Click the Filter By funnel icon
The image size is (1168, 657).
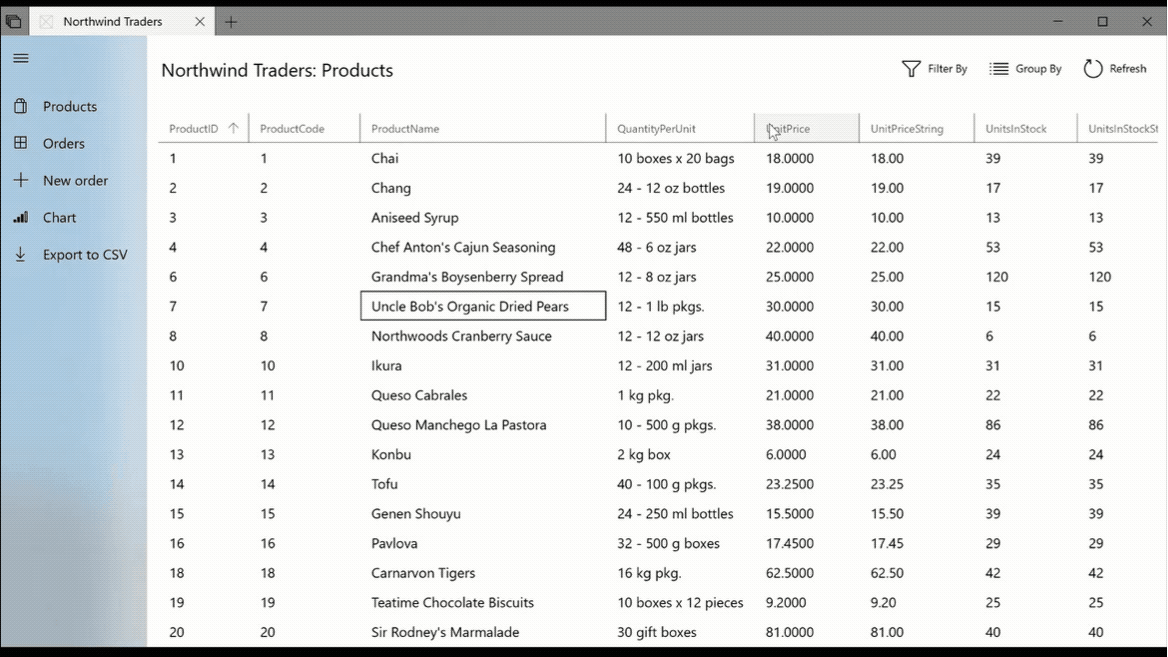(910, 68)
